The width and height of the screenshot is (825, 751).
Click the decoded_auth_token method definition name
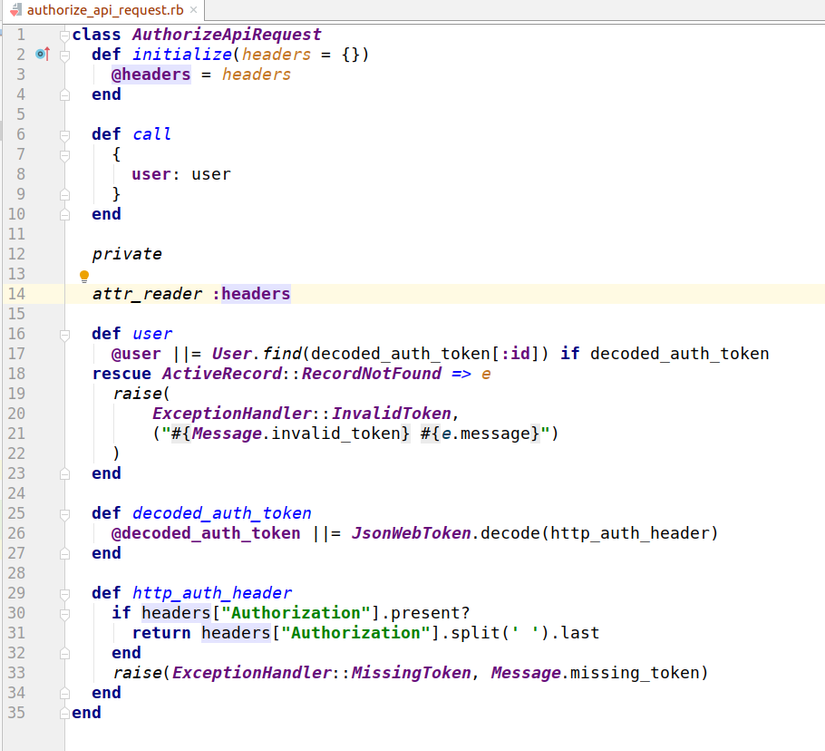222,513
